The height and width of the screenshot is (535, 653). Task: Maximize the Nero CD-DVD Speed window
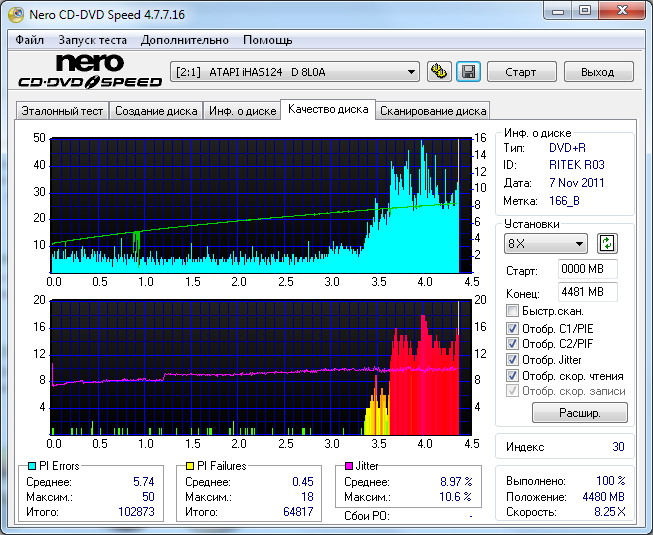pos(585,10)
